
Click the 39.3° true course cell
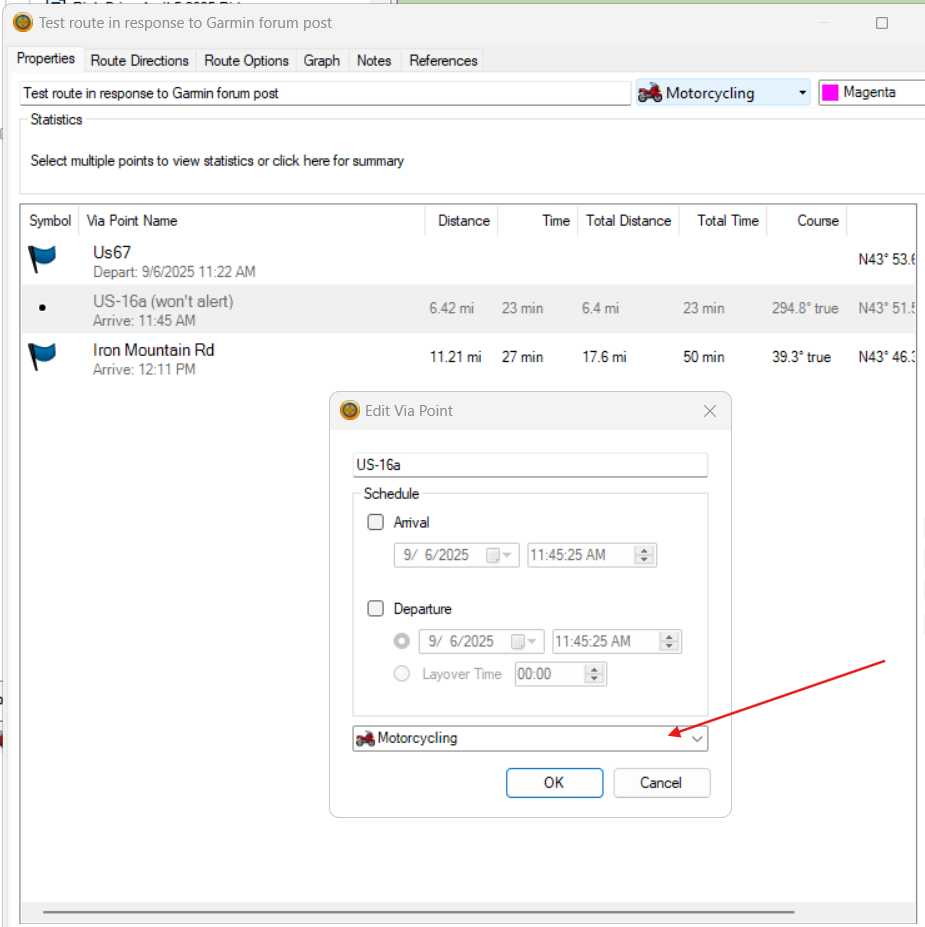[x=801, y=357]
